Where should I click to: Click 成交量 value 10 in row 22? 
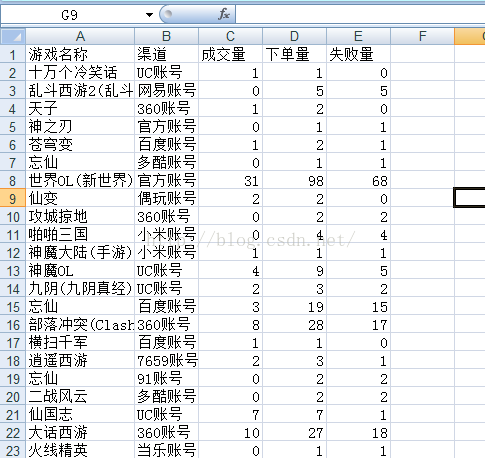pyautogui.click(x=231, y=432)
